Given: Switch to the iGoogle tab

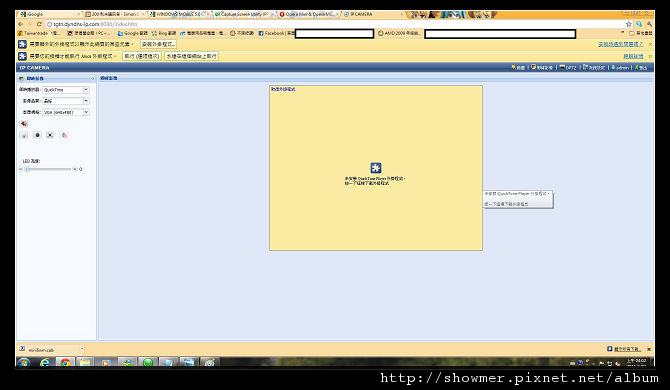Looking at the screenshot, I should click(x=48, y=14).
